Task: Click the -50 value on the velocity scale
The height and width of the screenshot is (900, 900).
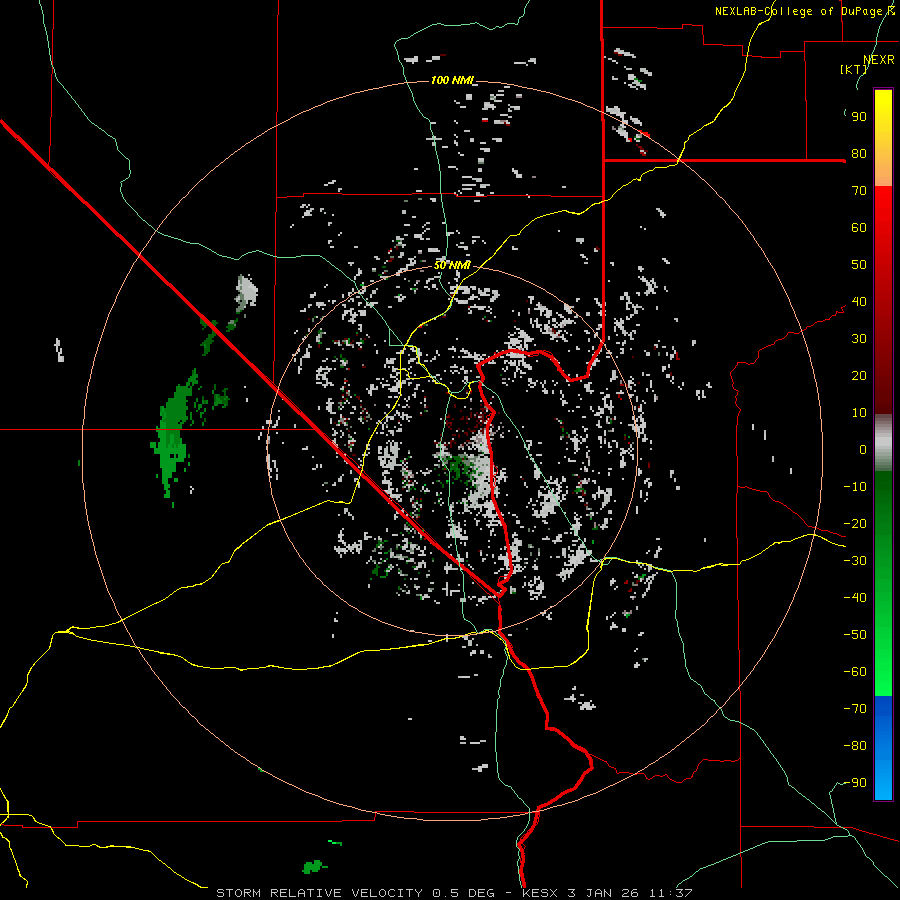Action: 855,635
